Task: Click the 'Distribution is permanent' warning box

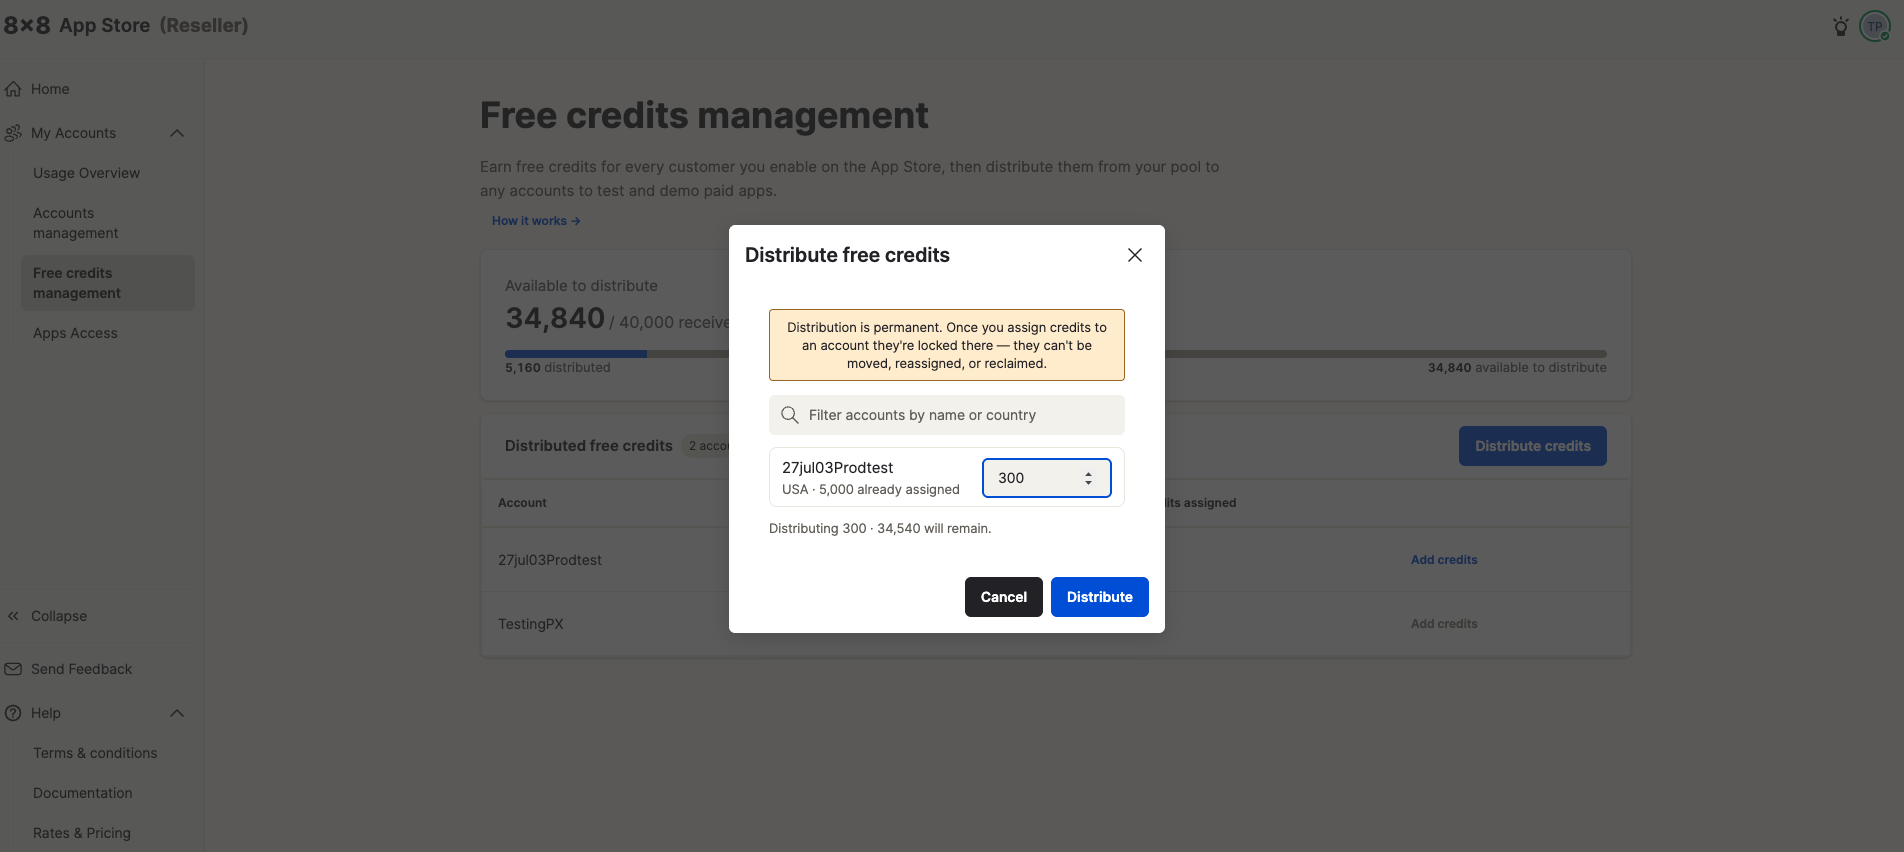Action: coord(947,345)
